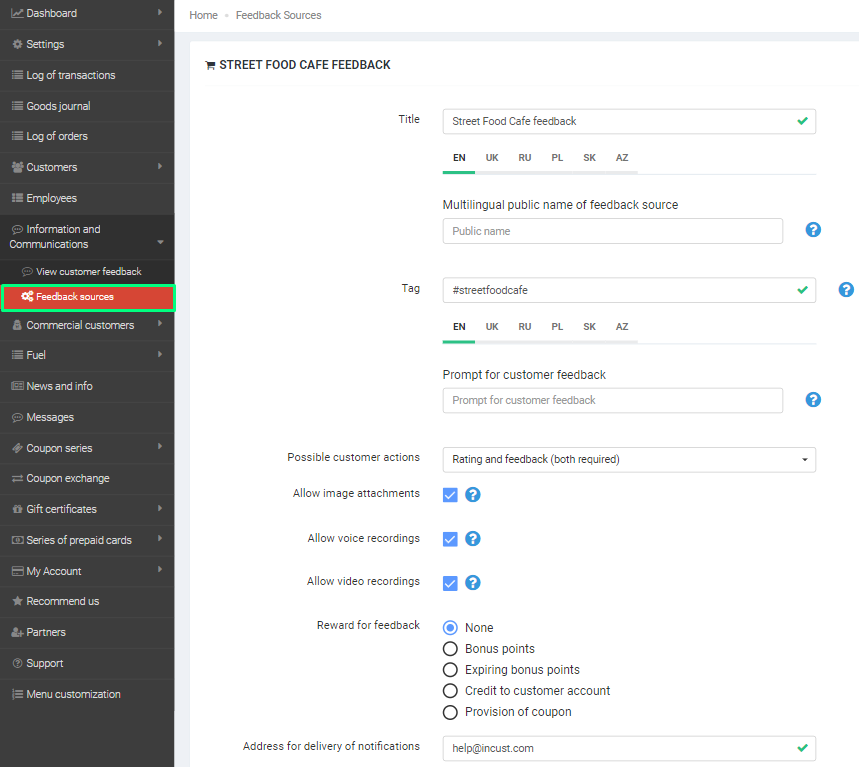Collapse Information and Communications section
The image size is (859, 767).
87,236
